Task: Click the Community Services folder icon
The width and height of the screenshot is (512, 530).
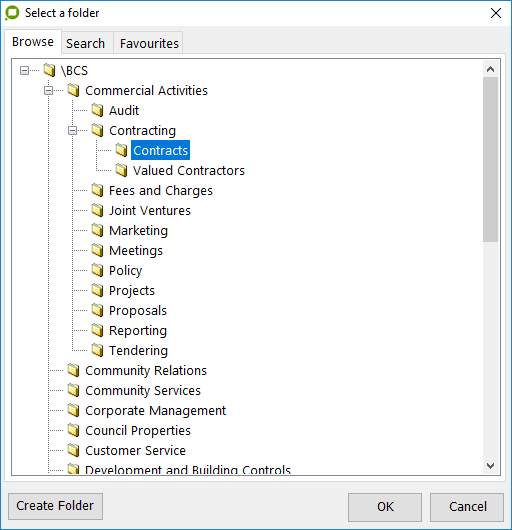Action: coord(73,390)
